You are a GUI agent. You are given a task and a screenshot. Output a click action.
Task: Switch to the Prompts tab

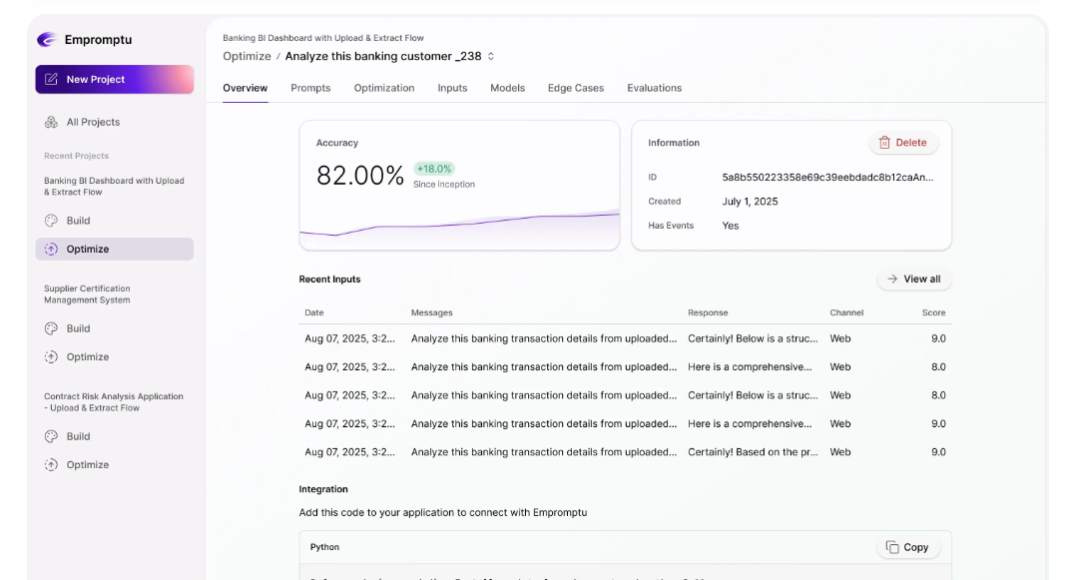tap(310, 88)
